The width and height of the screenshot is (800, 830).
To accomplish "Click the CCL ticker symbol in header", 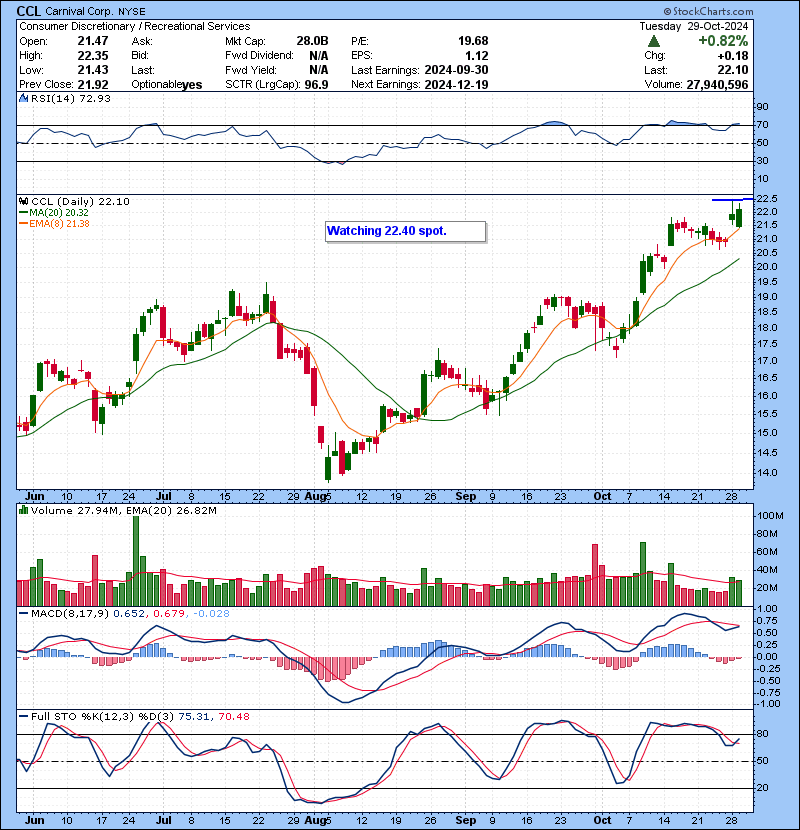I will [29, 11].
